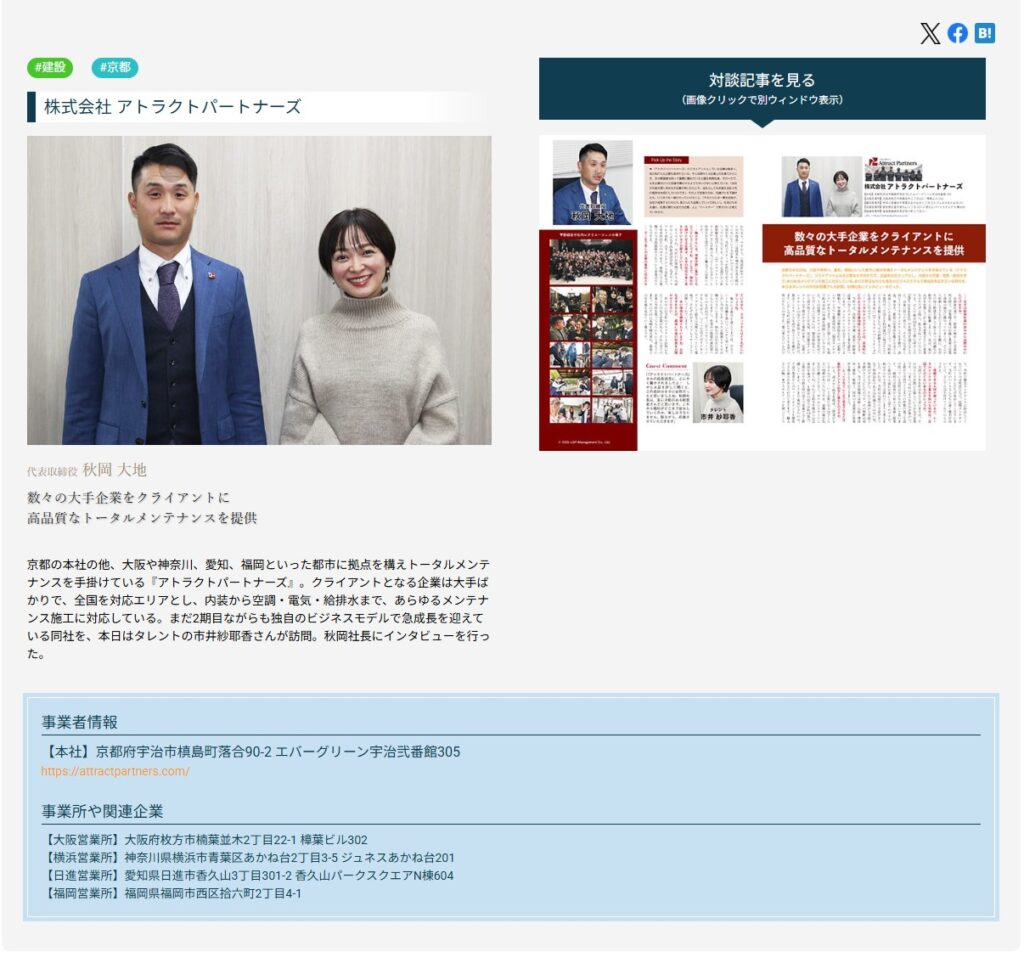Click the 事業者情報 heading
Viewport: 1024px width, 963px height.
tap(80, 722)
